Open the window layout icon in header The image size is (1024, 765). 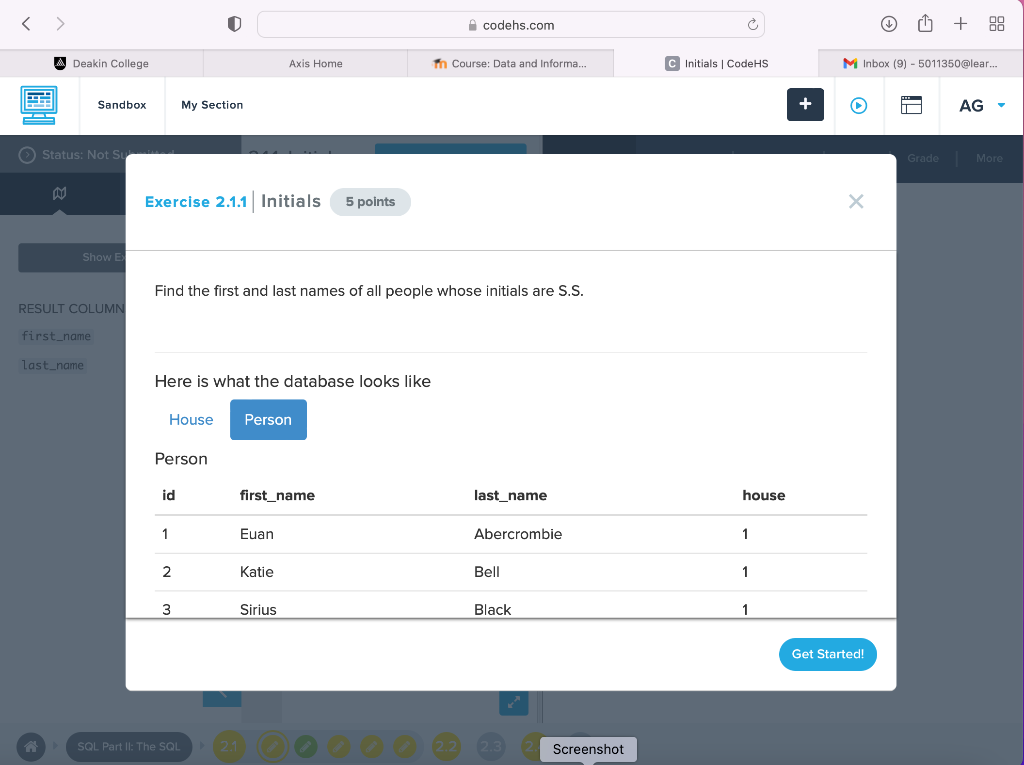click(911, 105)
